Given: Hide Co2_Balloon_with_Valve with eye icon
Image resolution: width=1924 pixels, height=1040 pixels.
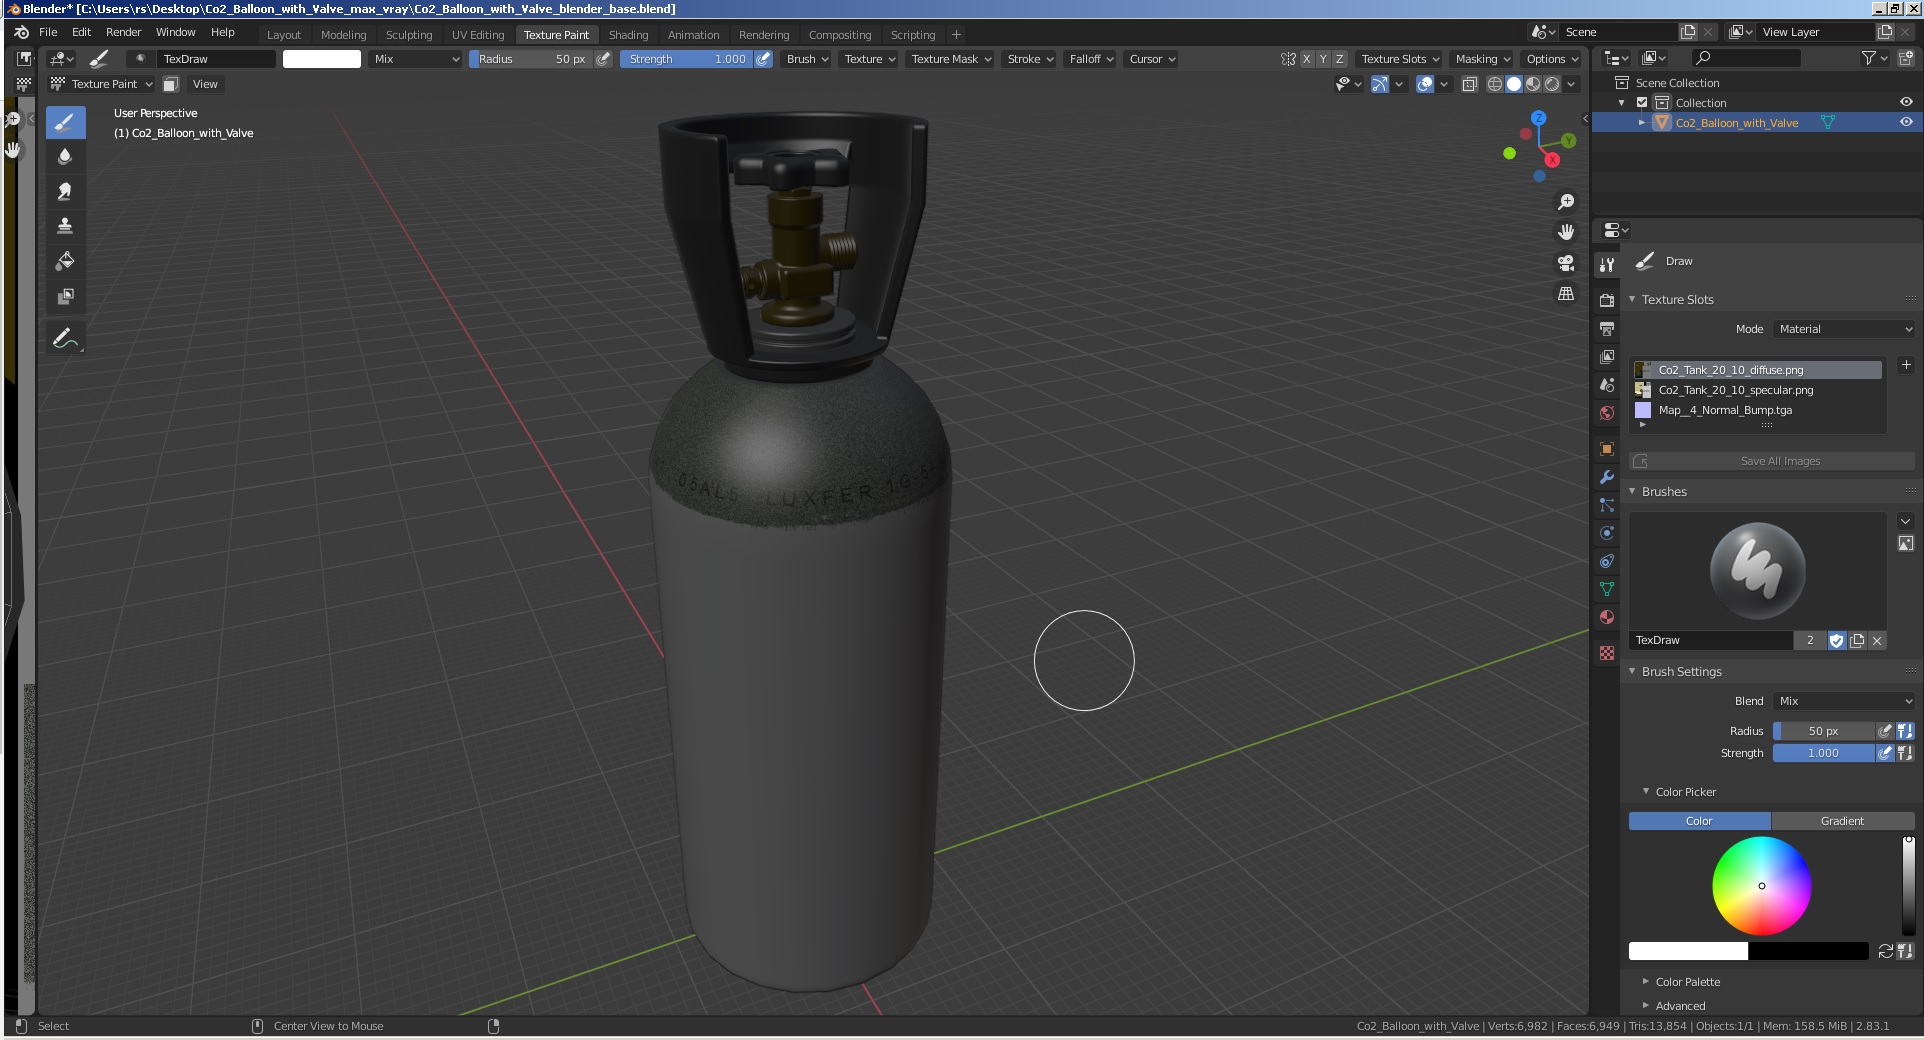Looking at the screenshot, I should [x=1906, y=122].
